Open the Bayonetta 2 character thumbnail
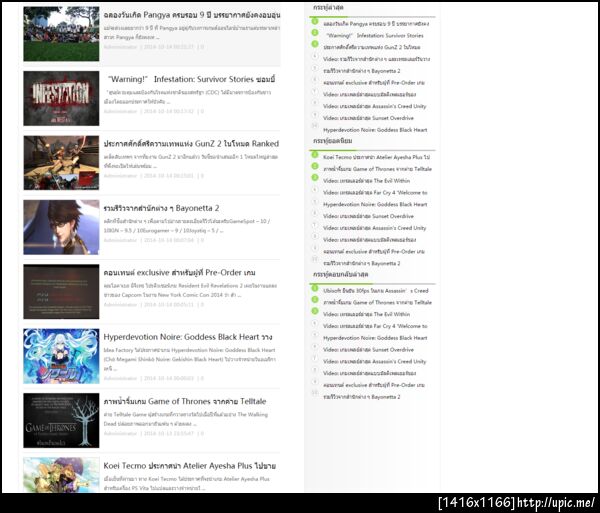This screenshot has width=600, height=513. [x=61, y=227]
